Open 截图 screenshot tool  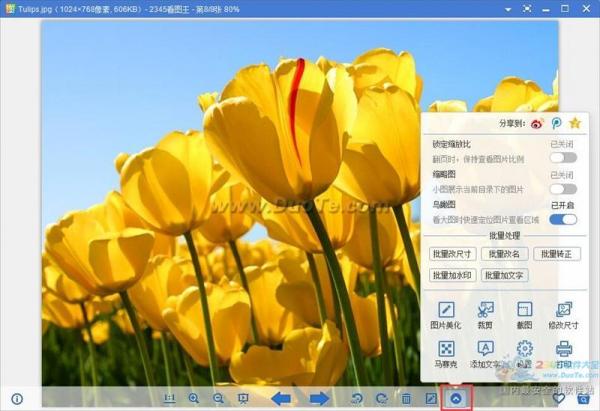[525, 315]
